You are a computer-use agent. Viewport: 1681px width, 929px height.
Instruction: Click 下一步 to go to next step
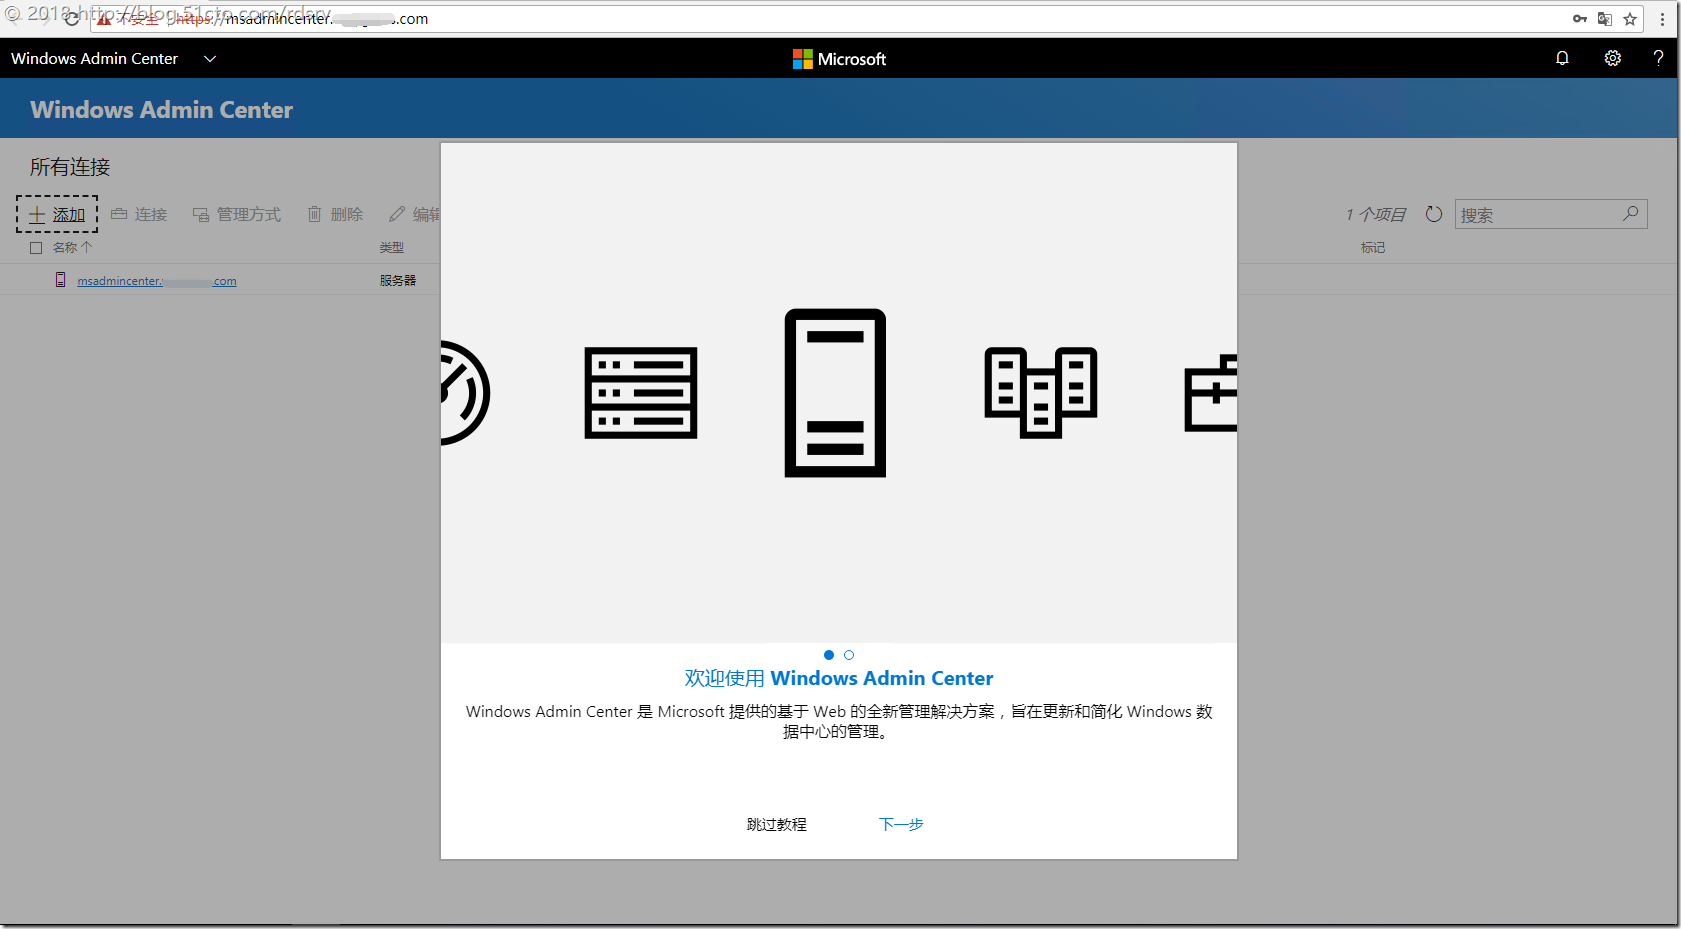(x=901, y=824)
